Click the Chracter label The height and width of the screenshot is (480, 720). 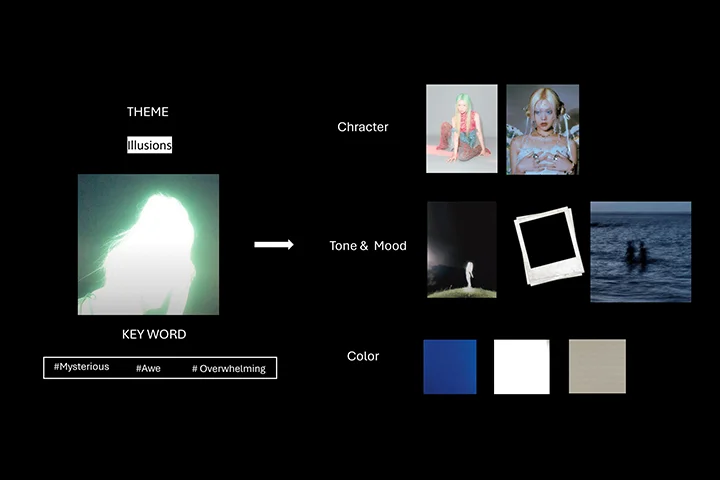point(363,127)
